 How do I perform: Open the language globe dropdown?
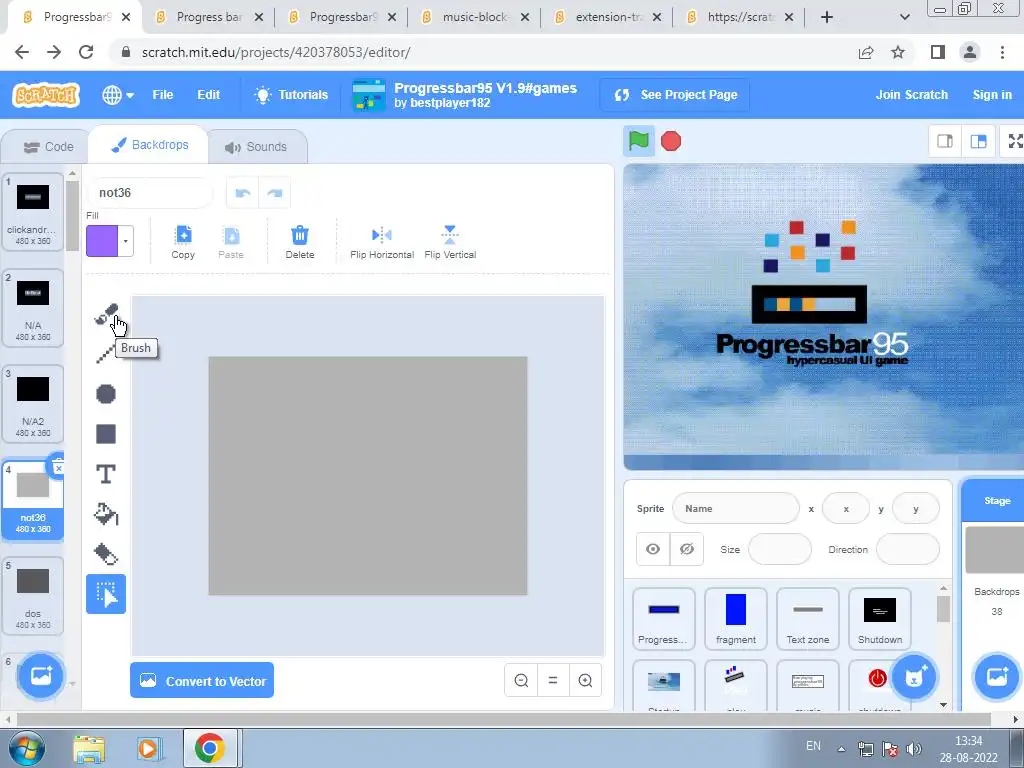coord(118,95)
